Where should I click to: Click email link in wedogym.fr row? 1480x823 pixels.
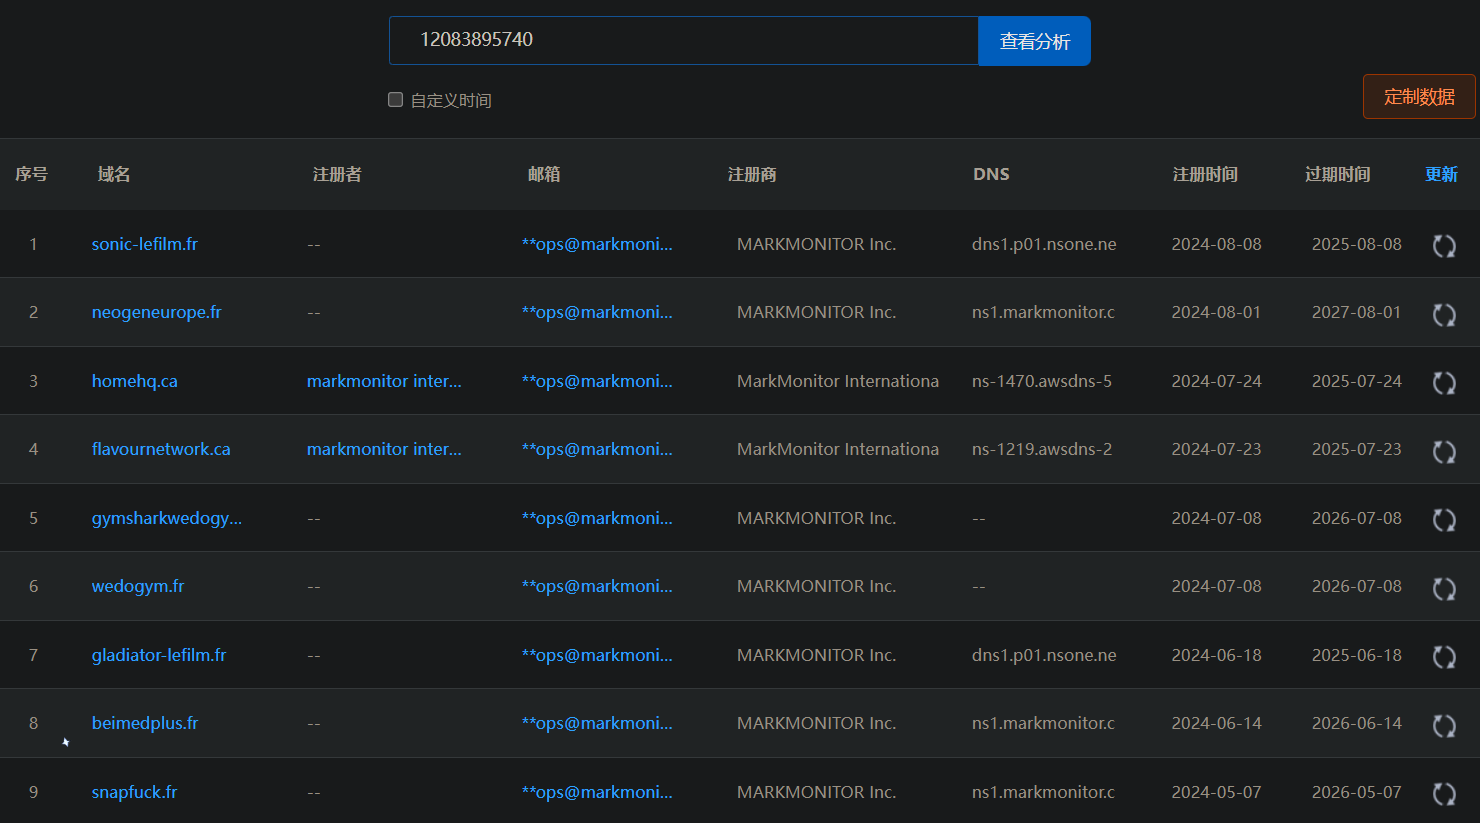click(x=597, y=586)
